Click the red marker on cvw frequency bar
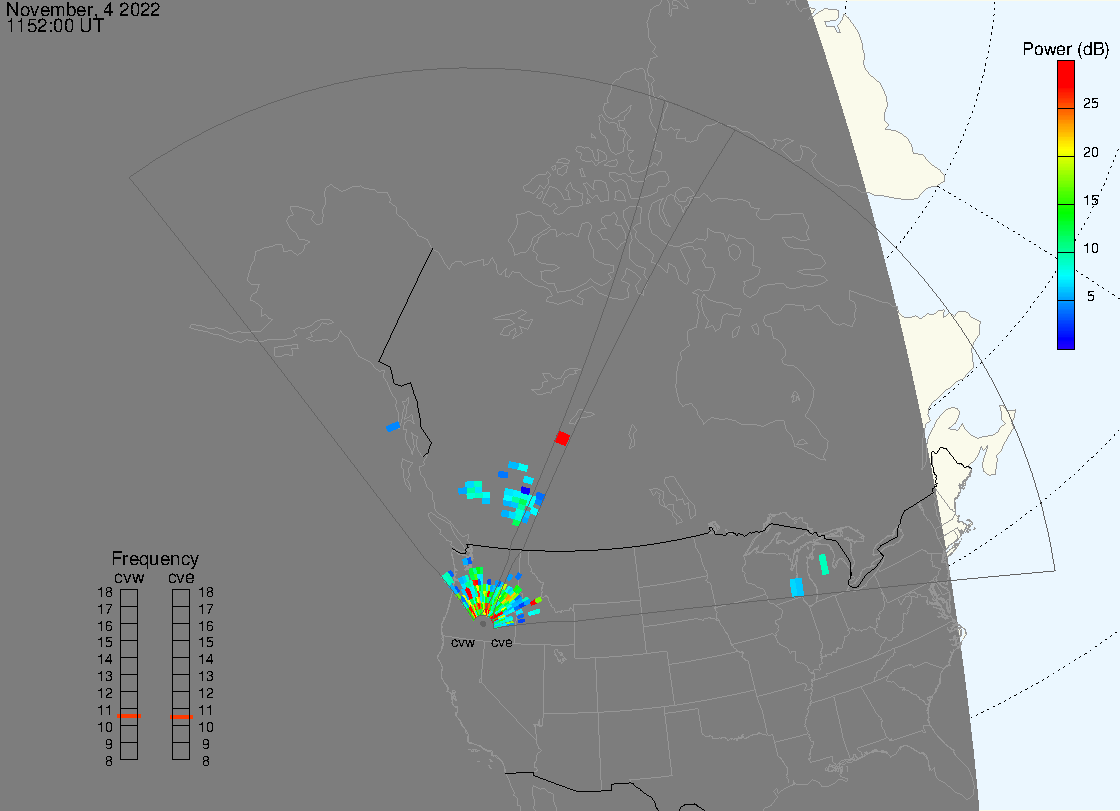The height and width of the screenshot is (811, 1120). click(129, 716)
